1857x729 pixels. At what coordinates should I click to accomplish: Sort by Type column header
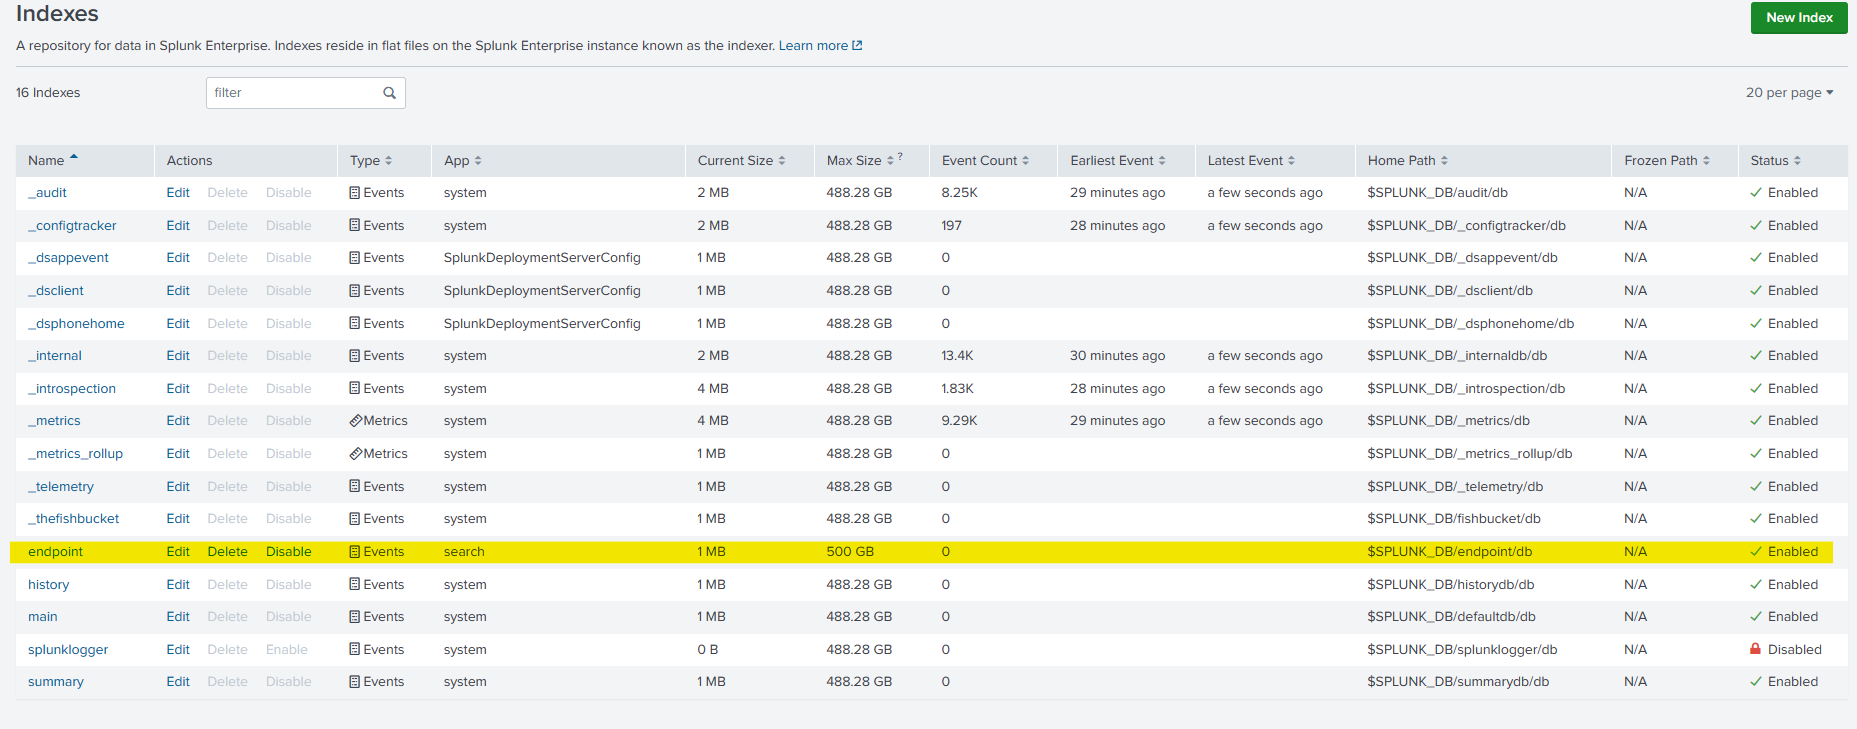click(x=371, y=161)
